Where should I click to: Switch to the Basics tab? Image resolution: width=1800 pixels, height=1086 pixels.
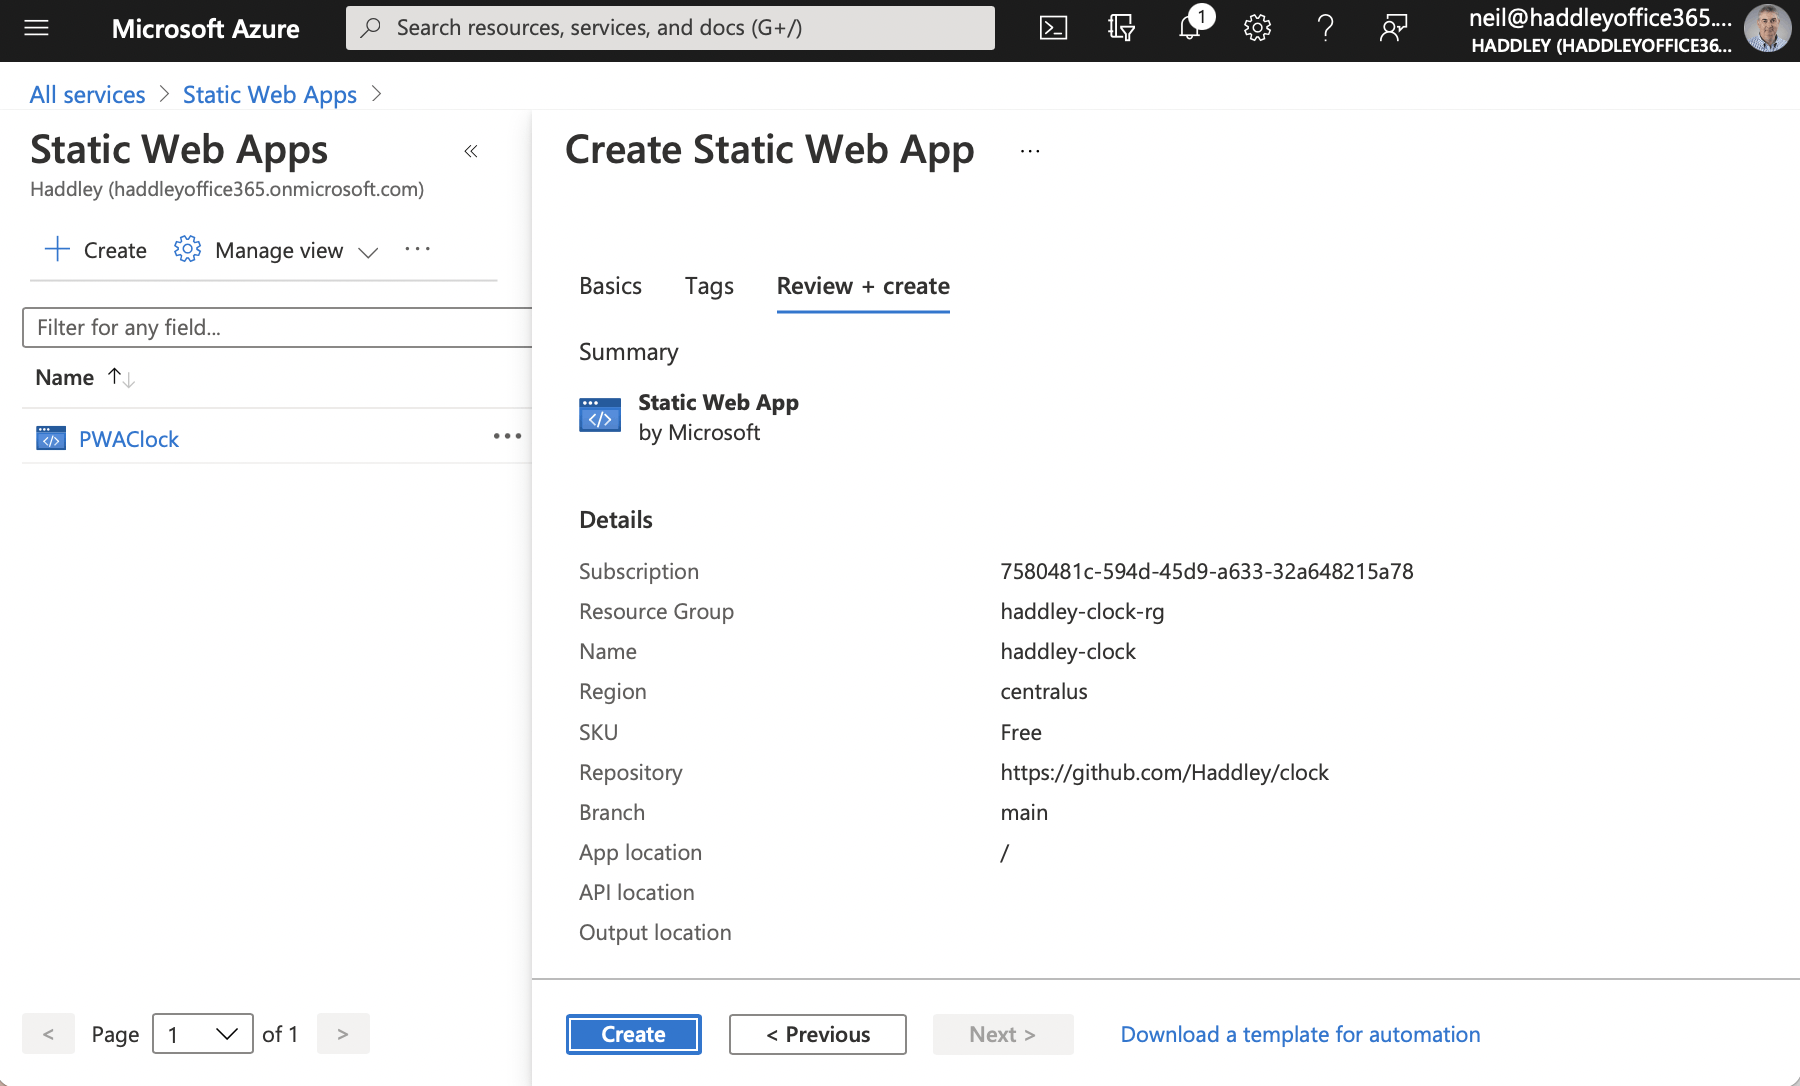[610, 286]
